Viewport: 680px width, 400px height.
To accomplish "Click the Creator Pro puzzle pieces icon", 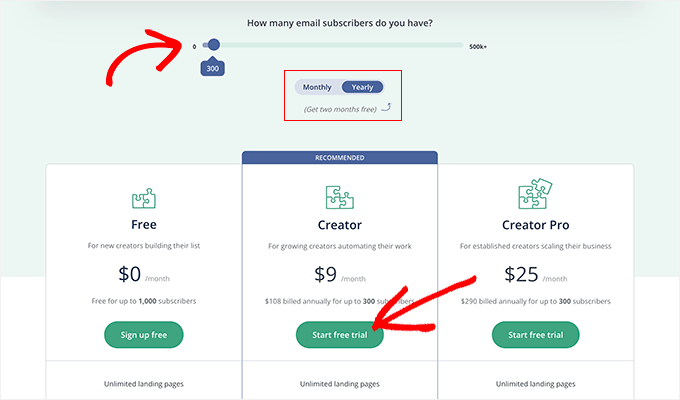I will click(535, 195).
